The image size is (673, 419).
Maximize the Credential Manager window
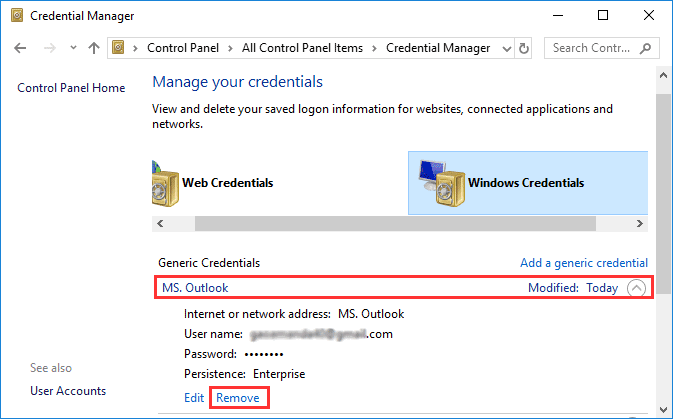coord(603,16)
